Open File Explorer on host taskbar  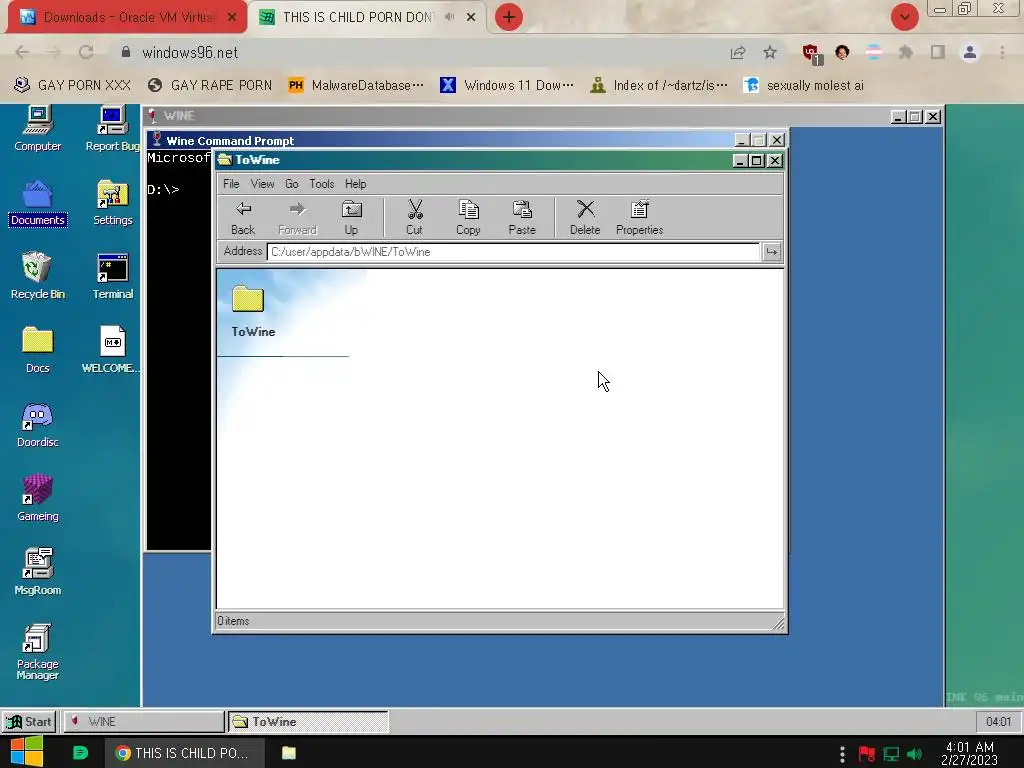(289, 753)
